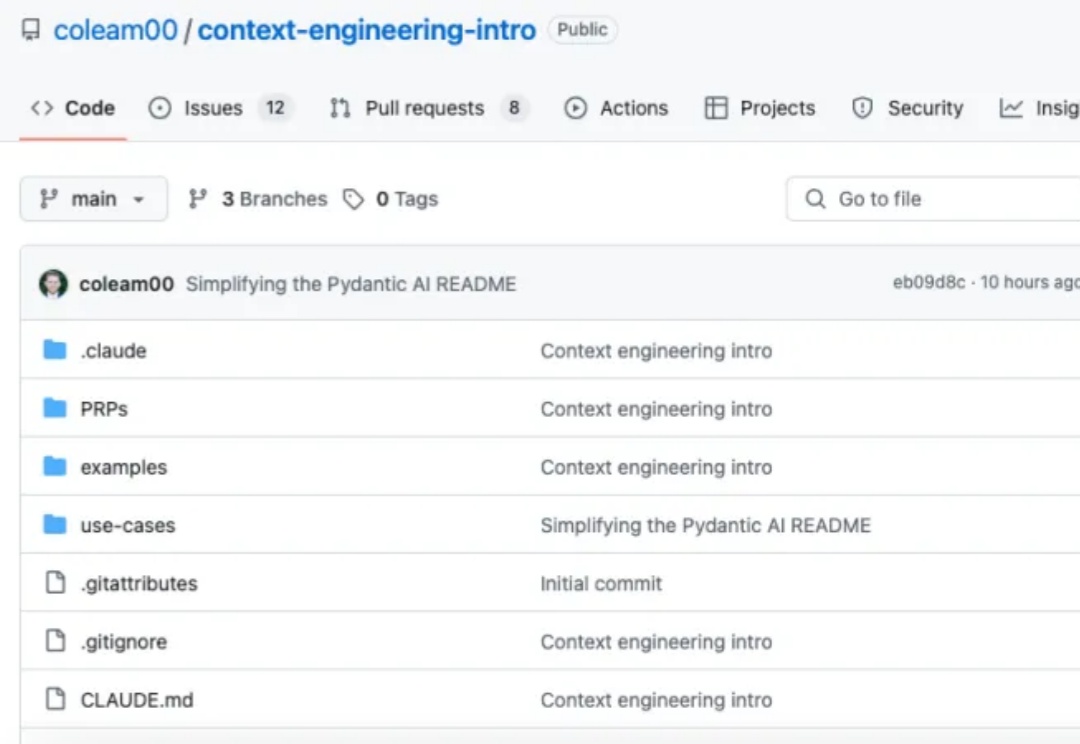This screenshot has width=1080, height=744.
Task: Open the .gitattributes file
Action: coord(138,583)
